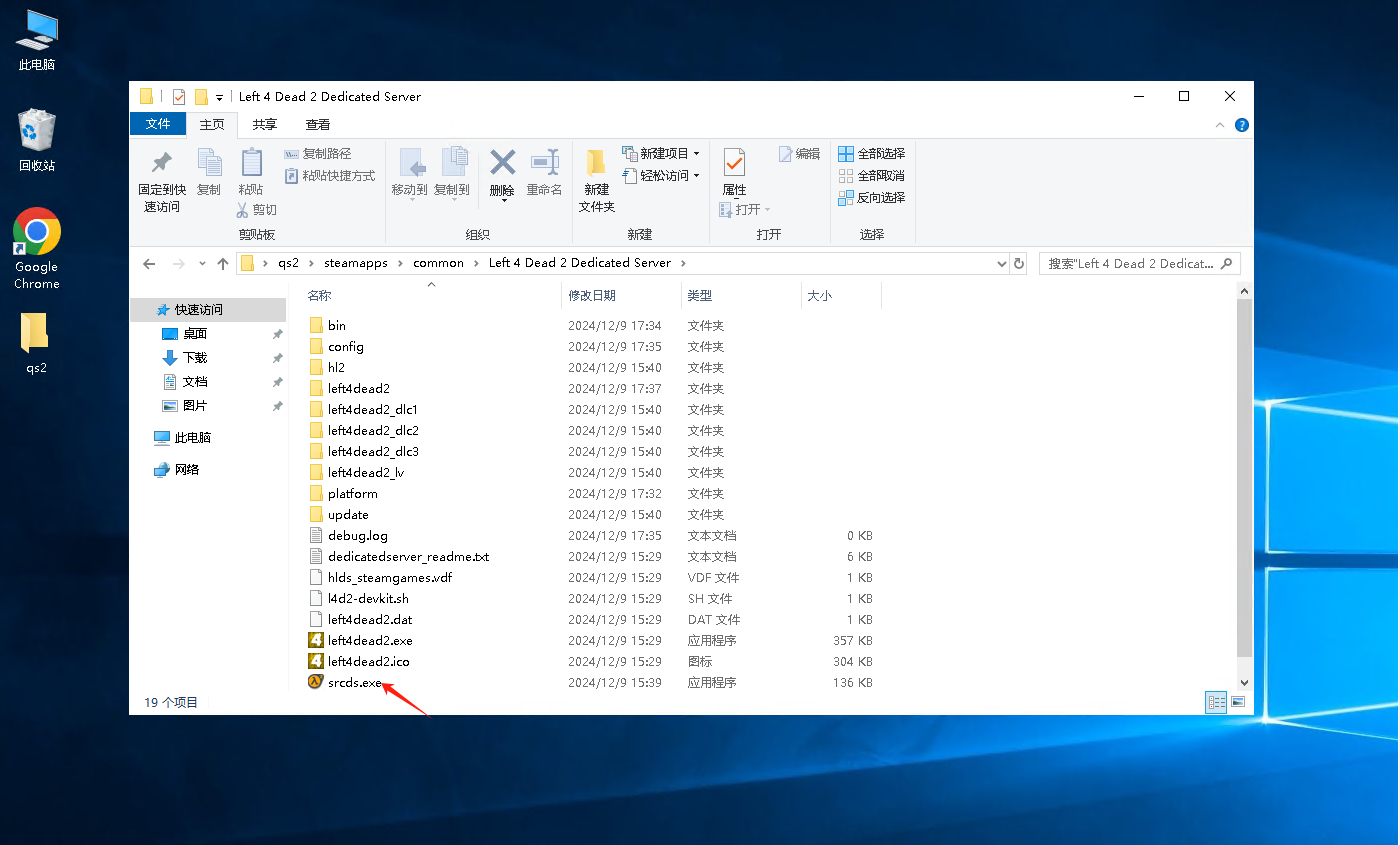The image size is (1400, 845).
Task: Click steamapps in the address breadcrumb
Action: point(354,263)
